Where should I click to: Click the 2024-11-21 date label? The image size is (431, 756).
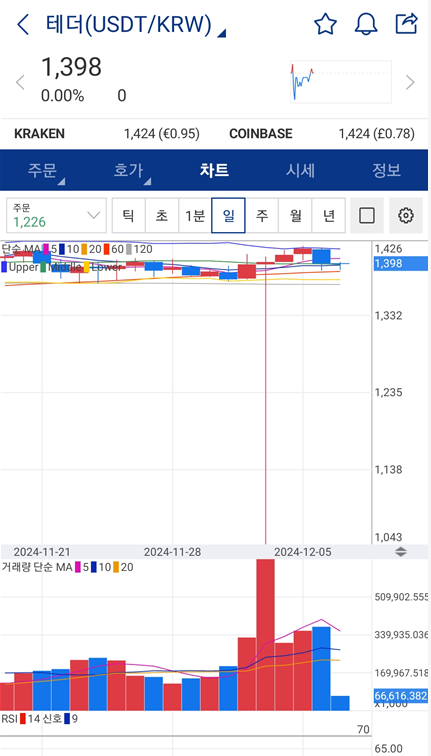pyautogui.click(x=42, y=552)
